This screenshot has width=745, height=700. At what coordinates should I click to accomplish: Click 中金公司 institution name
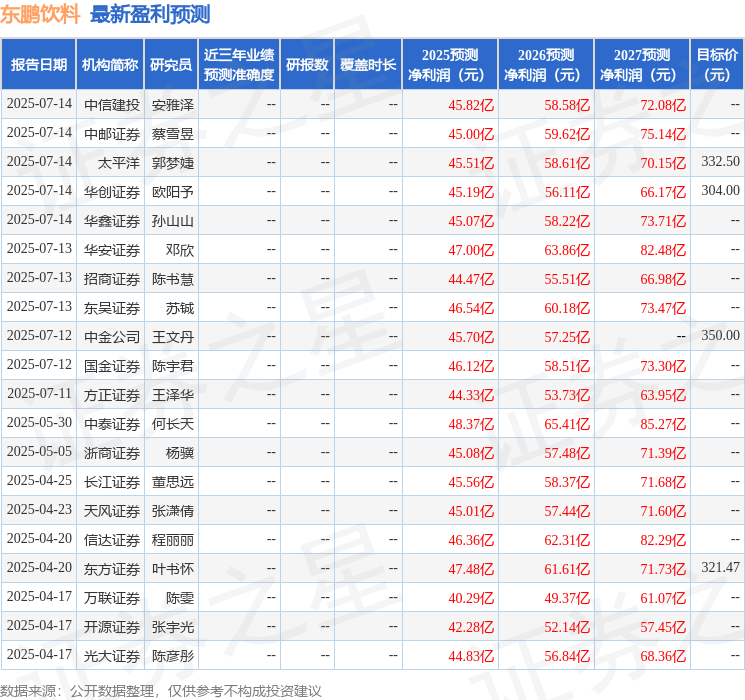pyautogui.click(x=112, y=336)
